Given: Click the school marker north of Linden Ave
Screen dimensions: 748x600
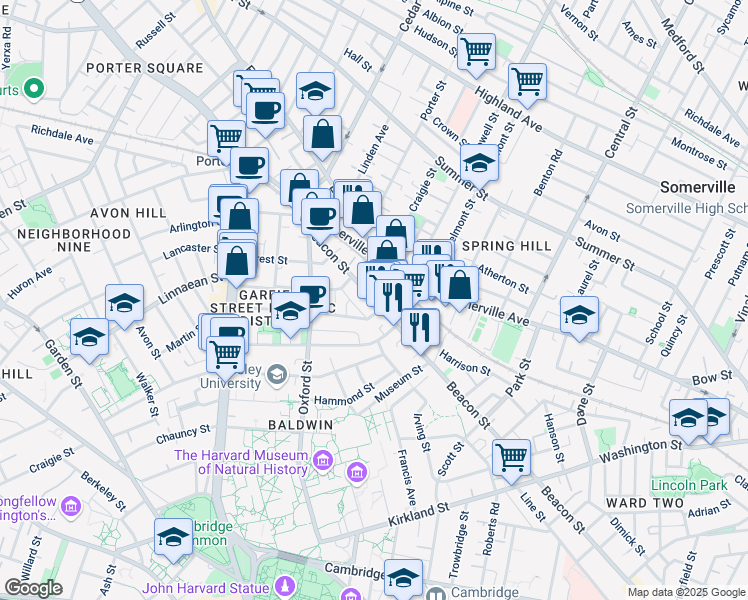Looking at the screenshot, I should point(315,93).
